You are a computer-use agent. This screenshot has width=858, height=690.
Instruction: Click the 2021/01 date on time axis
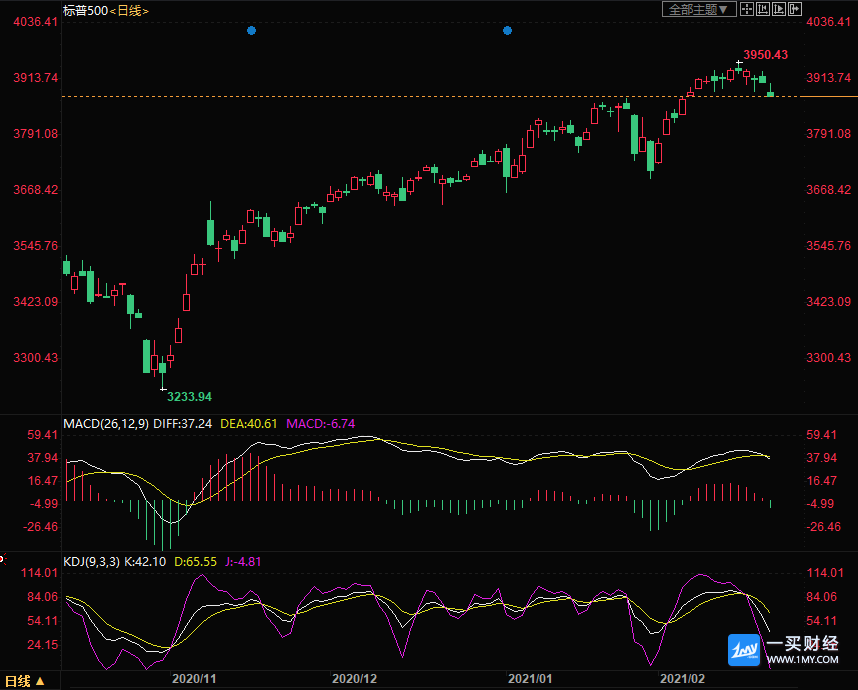click(530, 679)
